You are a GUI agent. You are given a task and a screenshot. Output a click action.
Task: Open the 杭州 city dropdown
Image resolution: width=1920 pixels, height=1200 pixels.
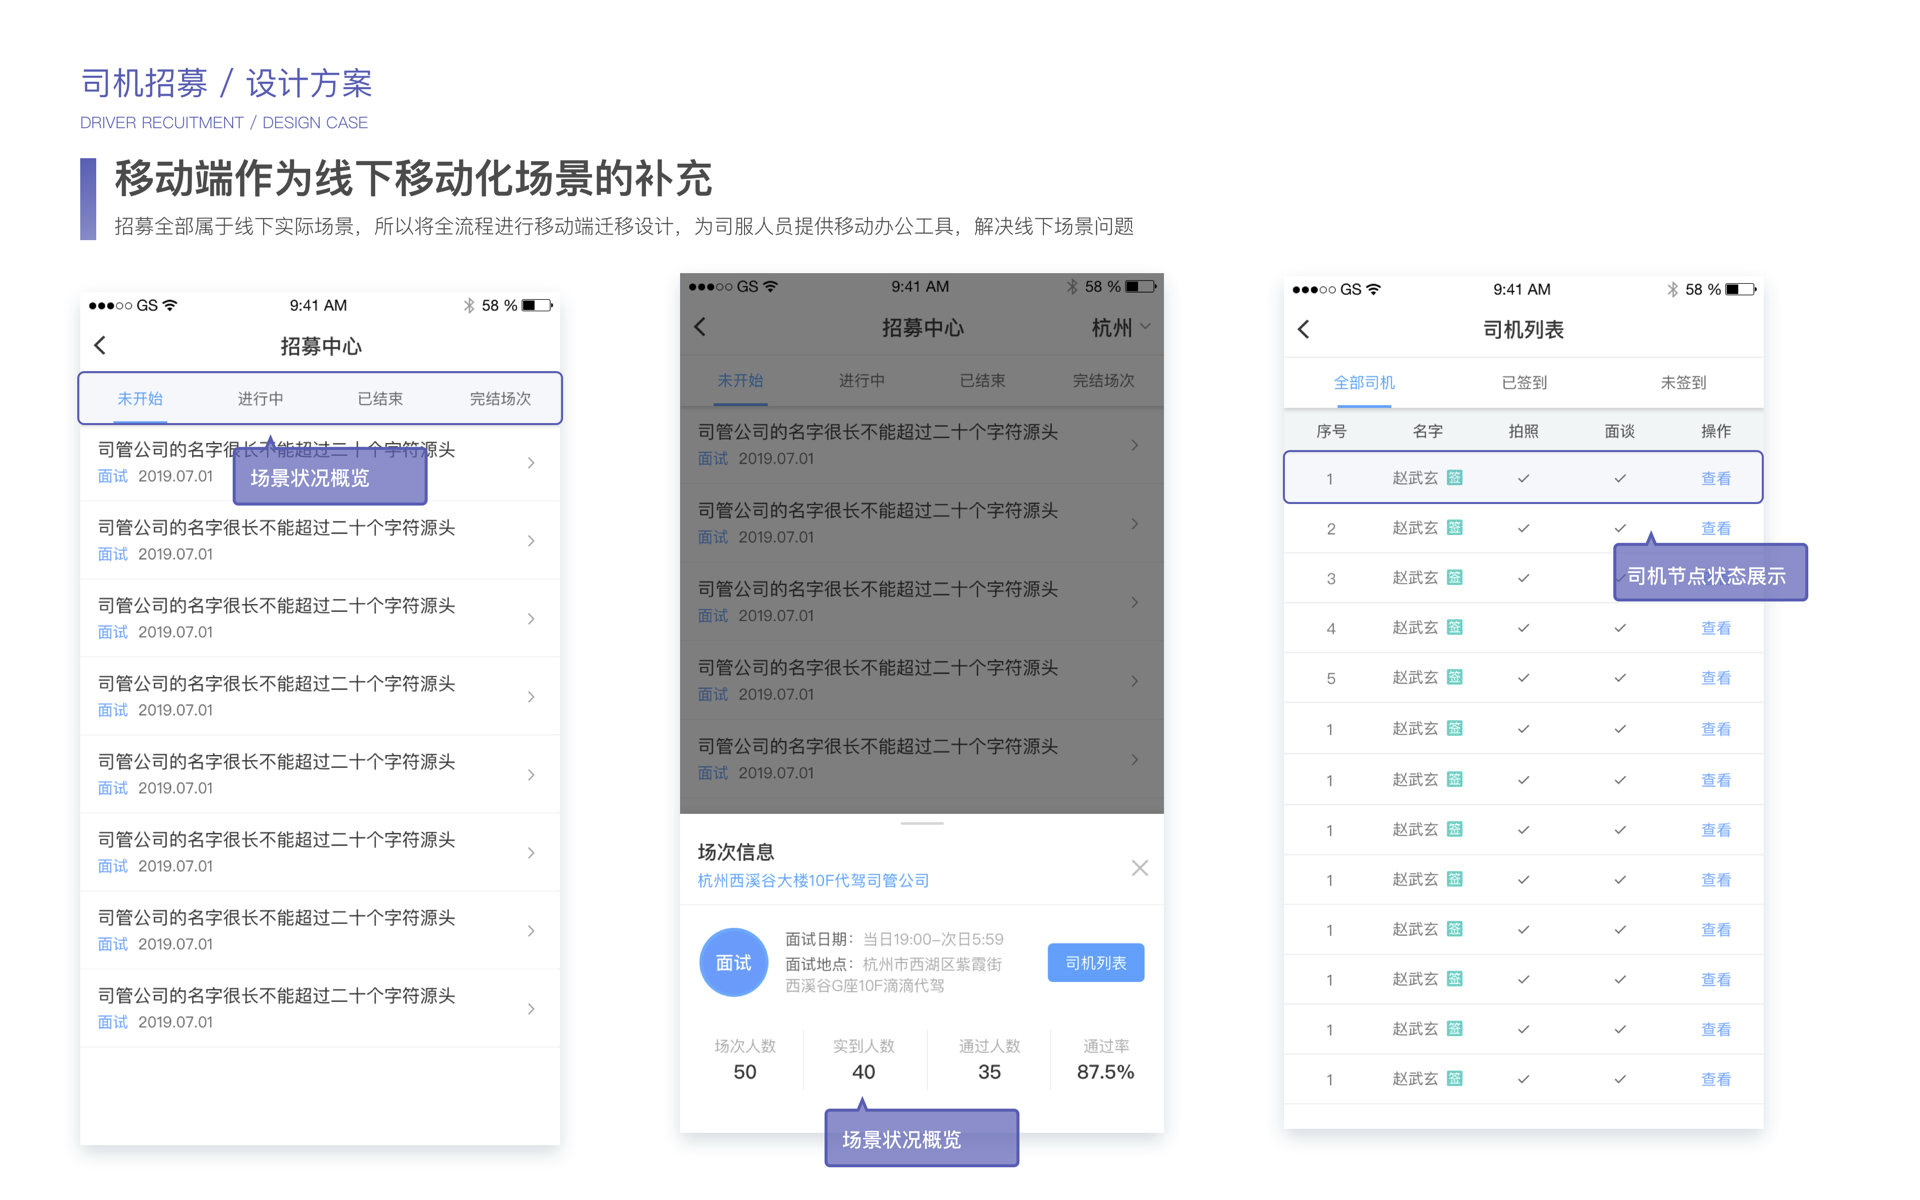(1120, 328)
